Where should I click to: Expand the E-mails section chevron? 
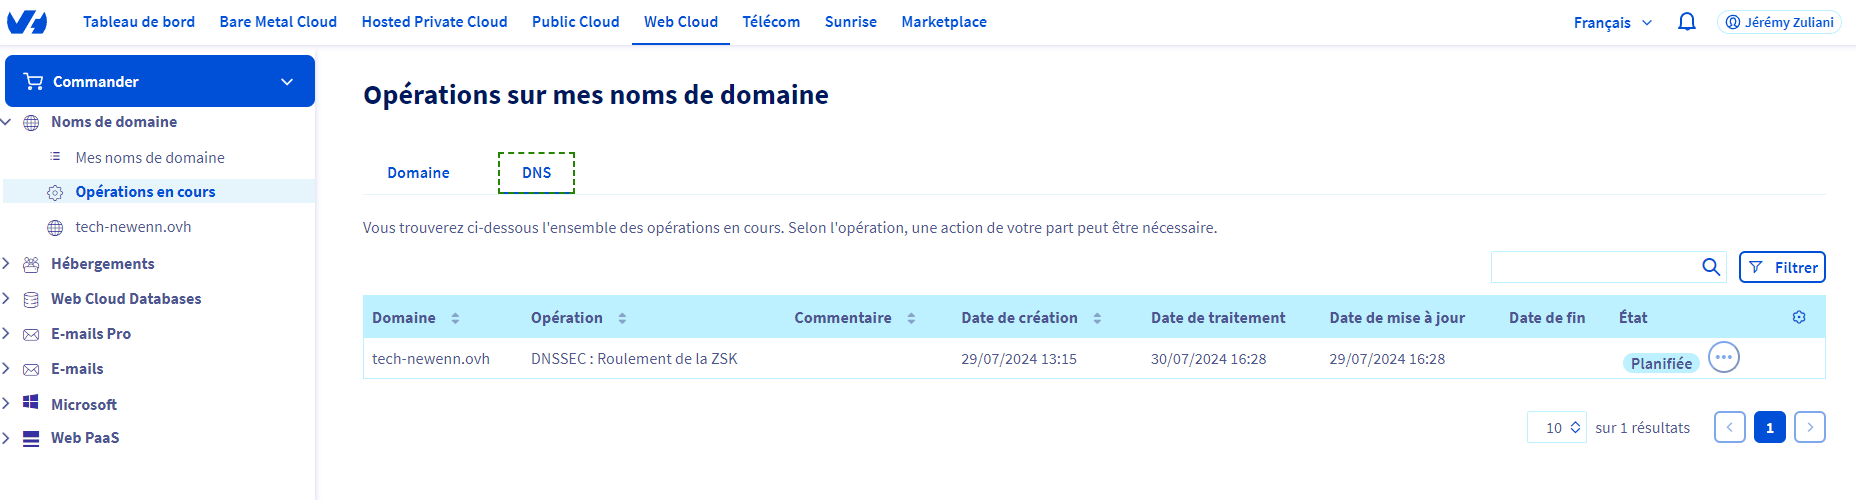[6, 369]
